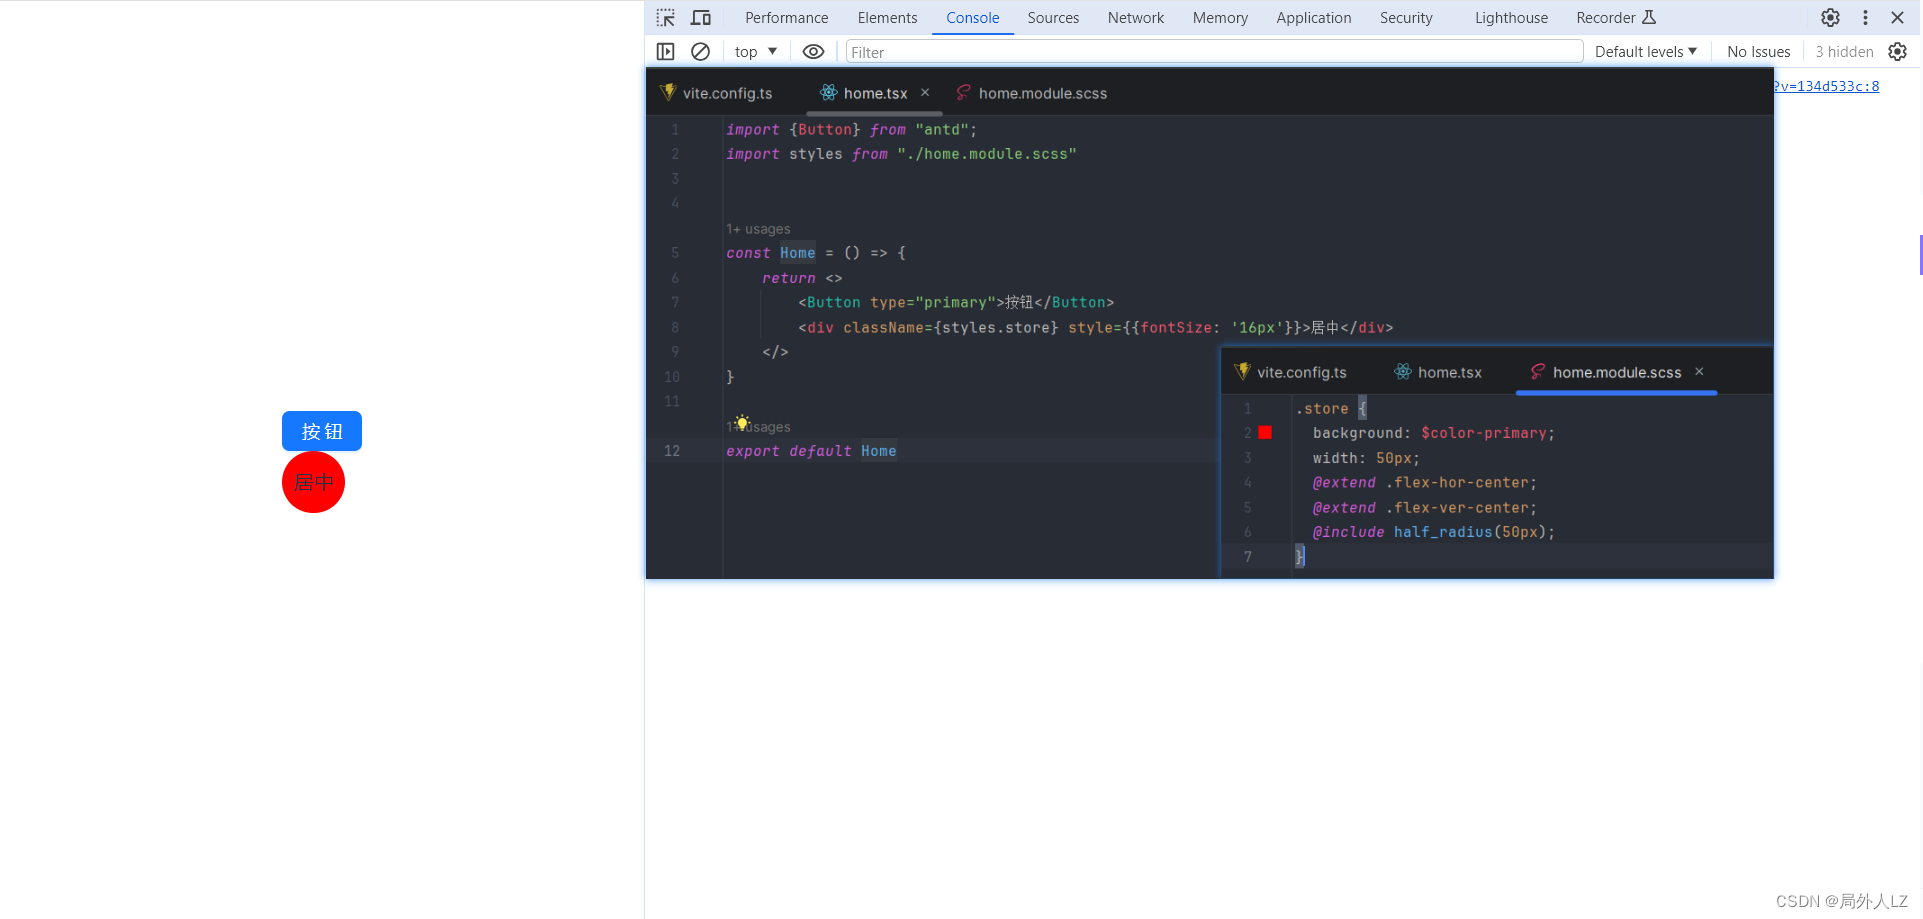
Task: Open the Application tab
Action: pyautogui.click(x=1314, y=18)
